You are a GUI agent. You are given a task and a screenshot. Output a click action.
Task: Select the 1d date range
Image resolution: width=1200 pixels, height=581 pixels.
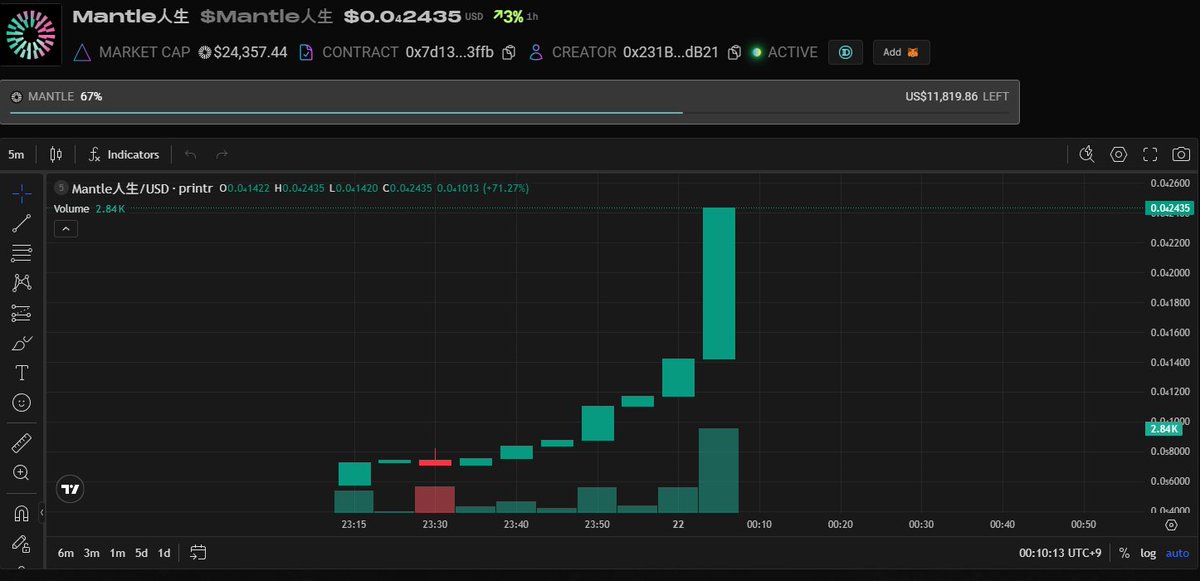coord(164,553)
